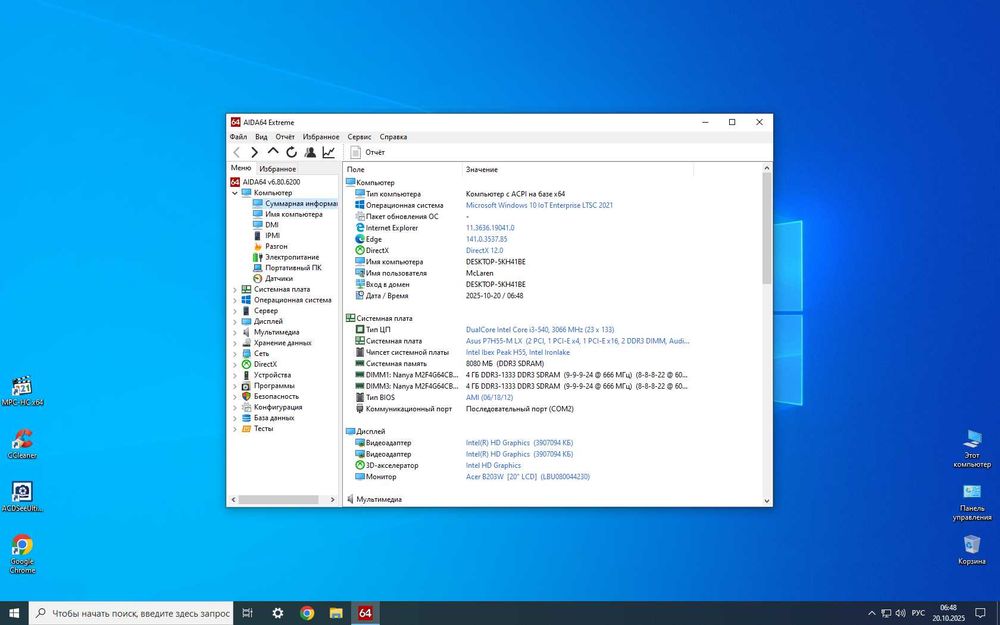
Task: Open the Справка menu
Action: point(393,136)
